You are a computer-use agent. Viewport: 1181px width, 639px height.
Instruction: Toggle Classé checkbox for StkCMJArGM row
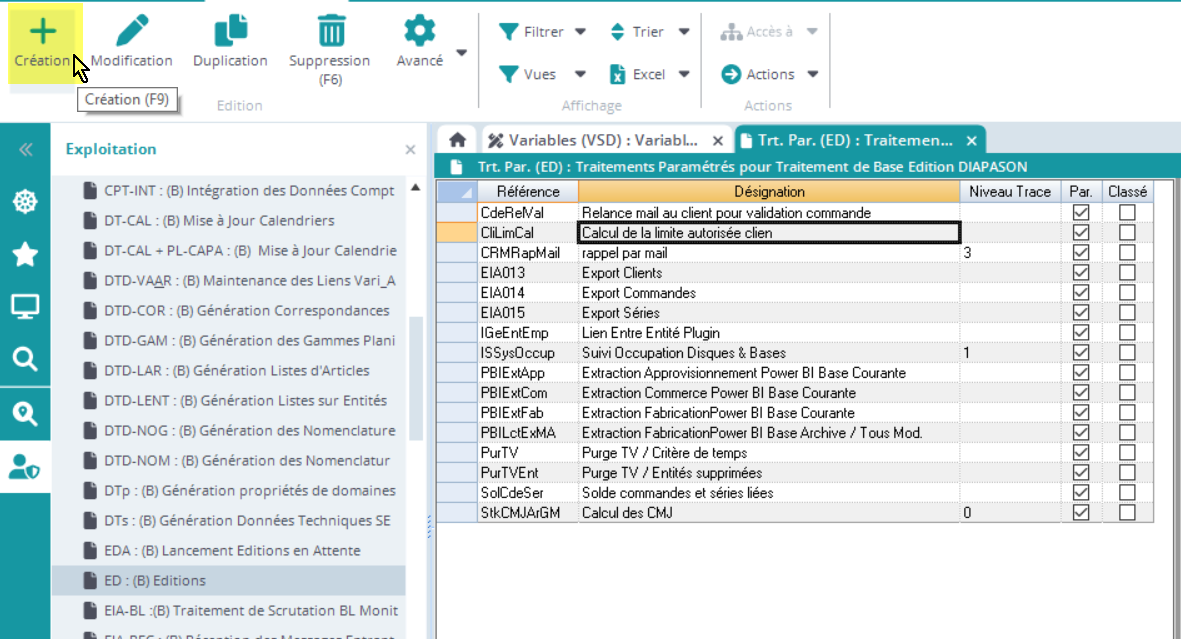pos(1127,513)
